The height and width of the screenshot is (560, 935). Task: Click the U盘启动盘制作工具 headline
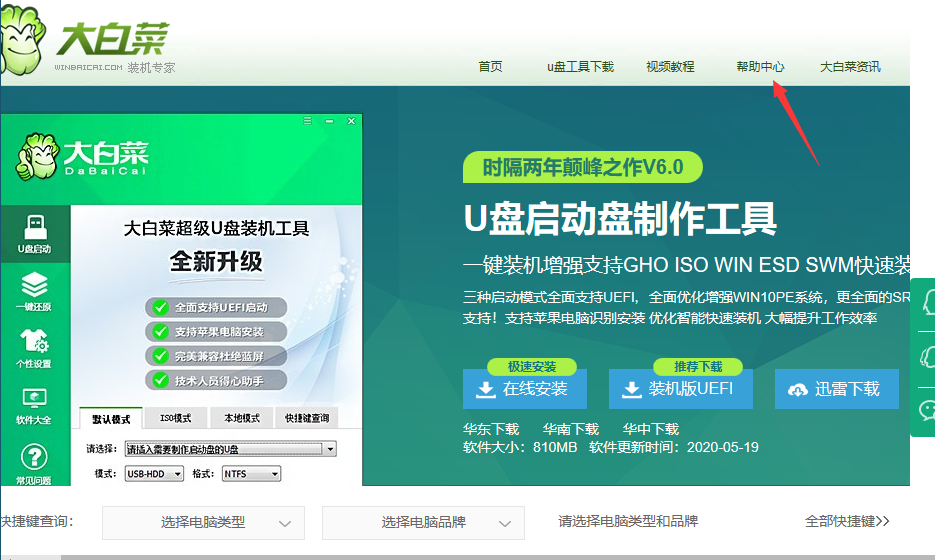[620, 218]
